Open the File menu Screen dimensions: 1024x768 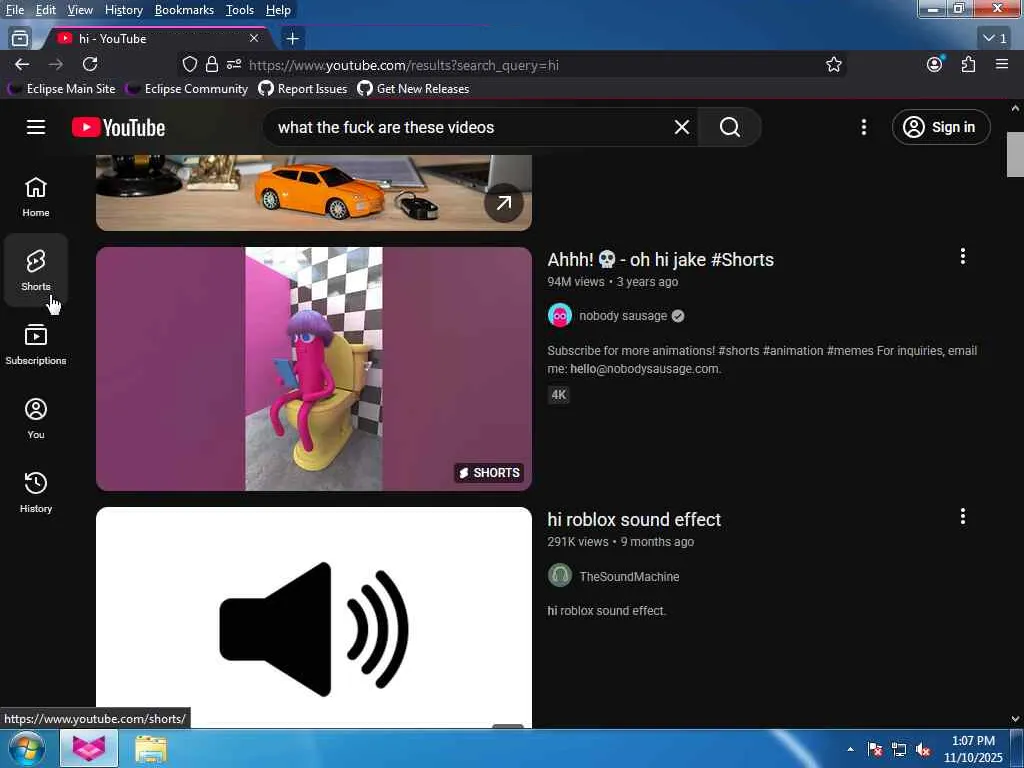pos(15,10)
